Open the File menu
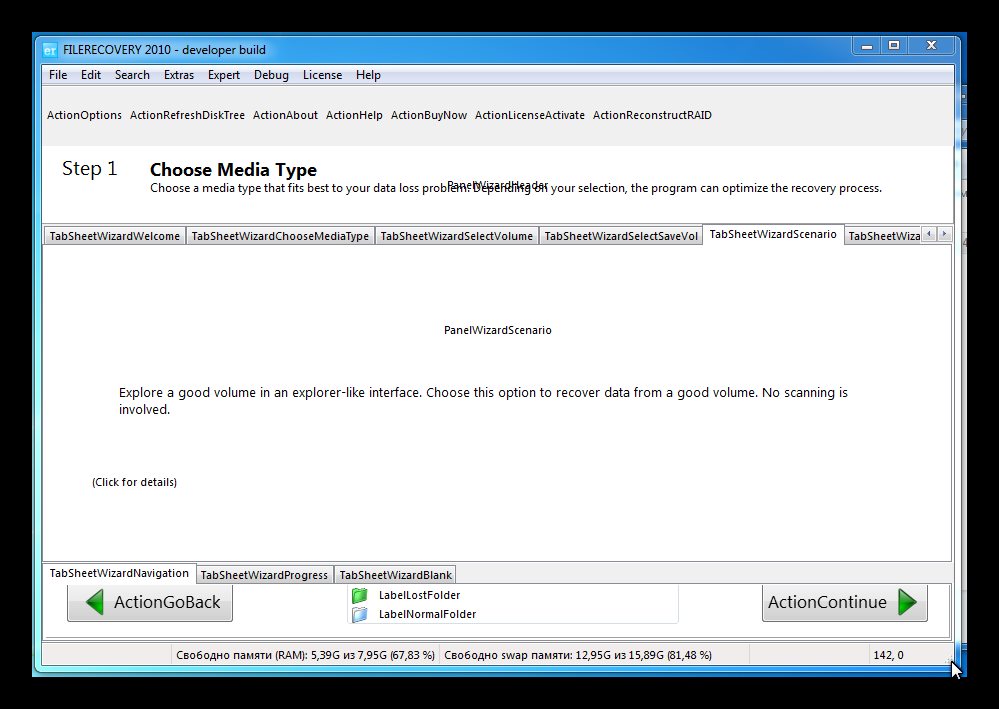The image size is (999, 709). coord(58,75)
